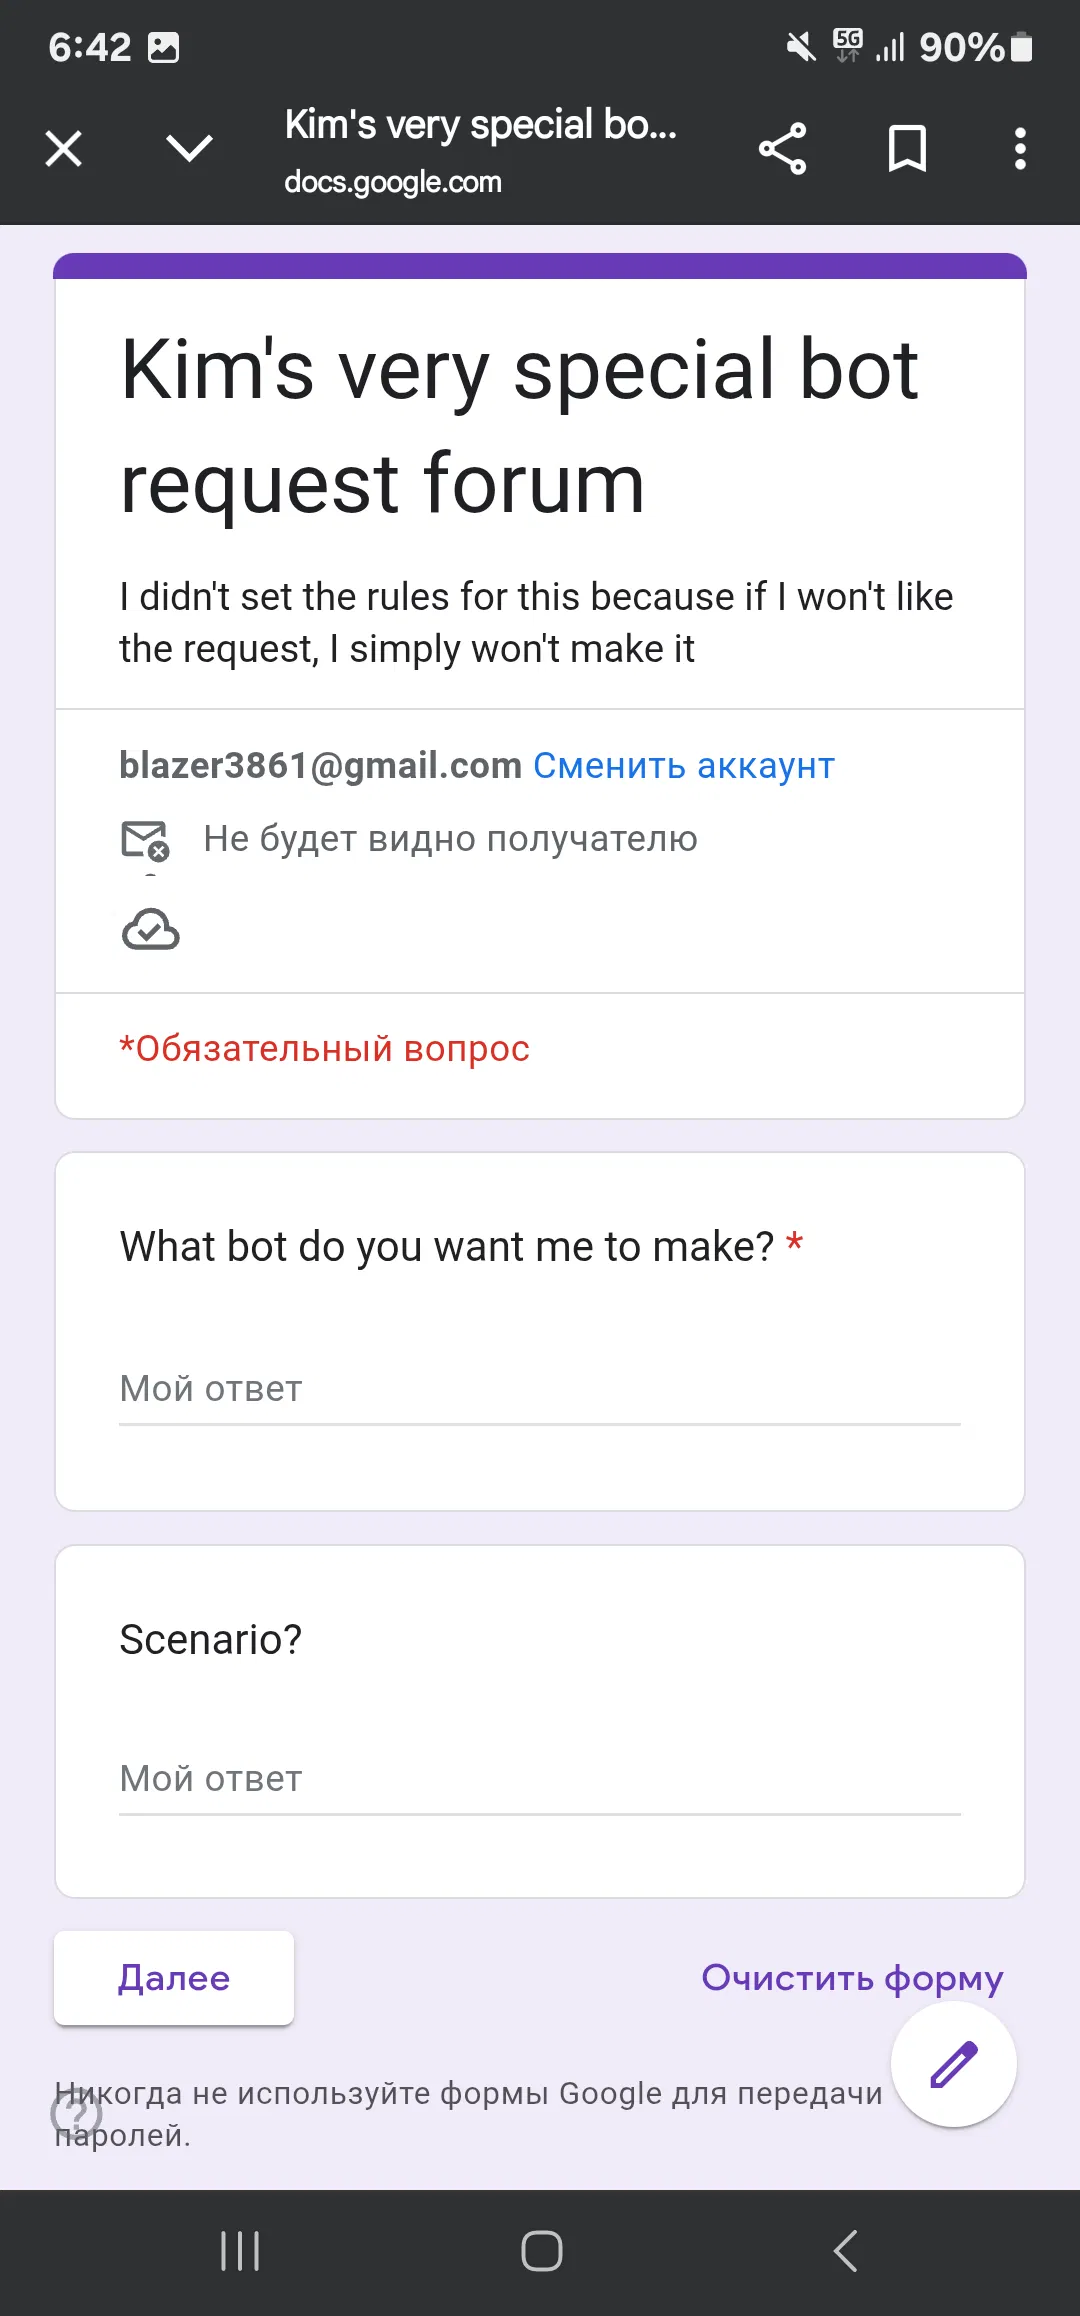The image size is (1080, 2316).
Task: Share the form via the share icon
Action: (783, 148)
